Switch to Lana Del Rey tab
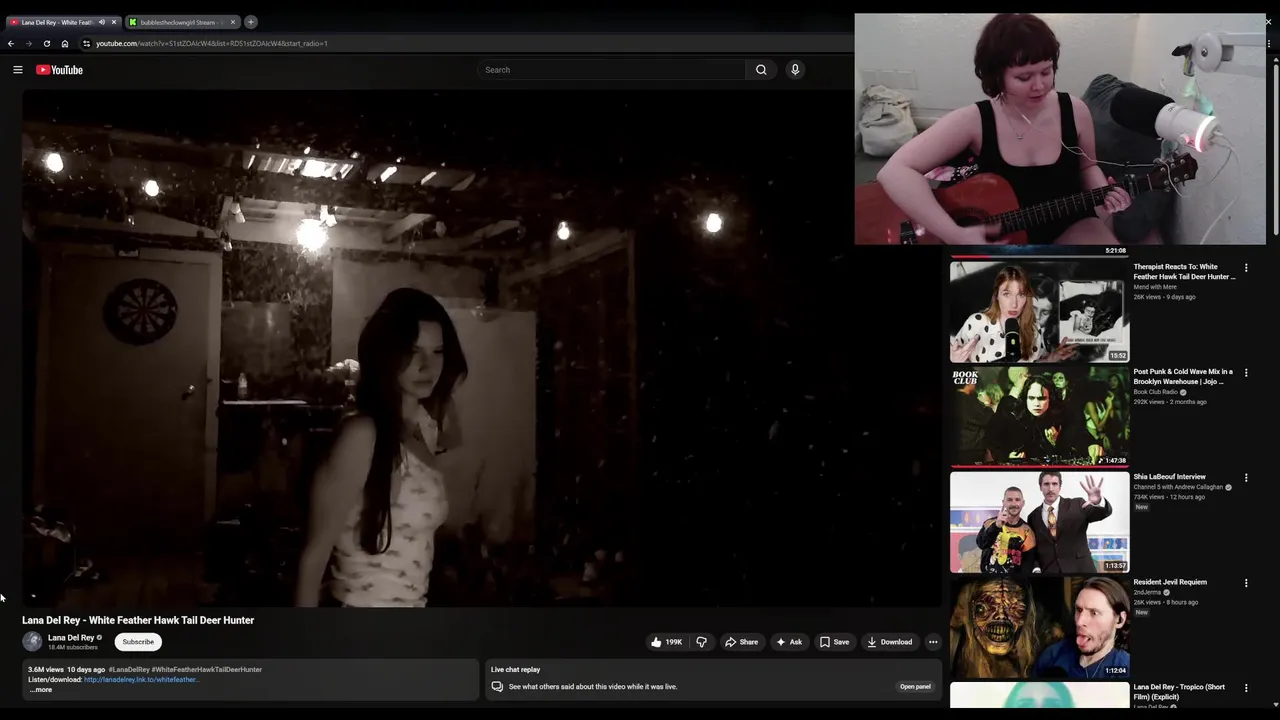This screenshot has height=720, width=1280. [x=62, y=22]
